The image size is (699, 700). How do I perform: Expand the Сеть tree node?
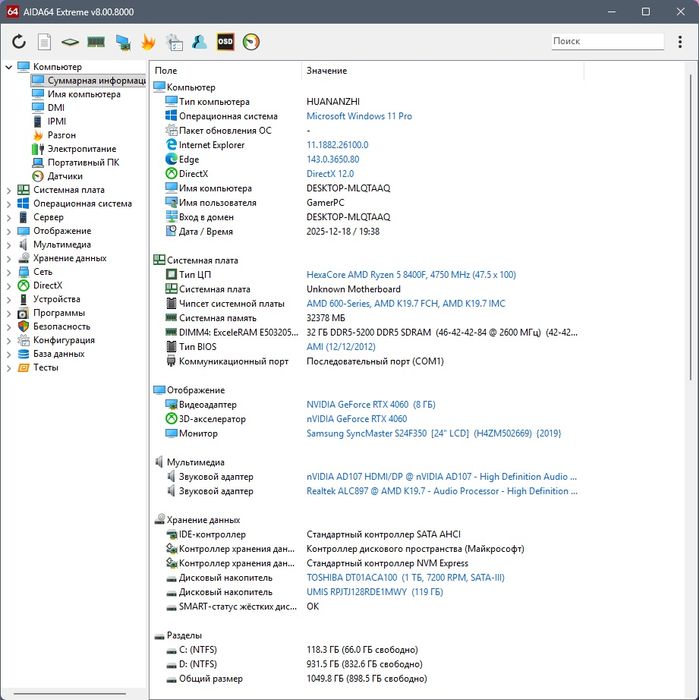coord(8,272)
